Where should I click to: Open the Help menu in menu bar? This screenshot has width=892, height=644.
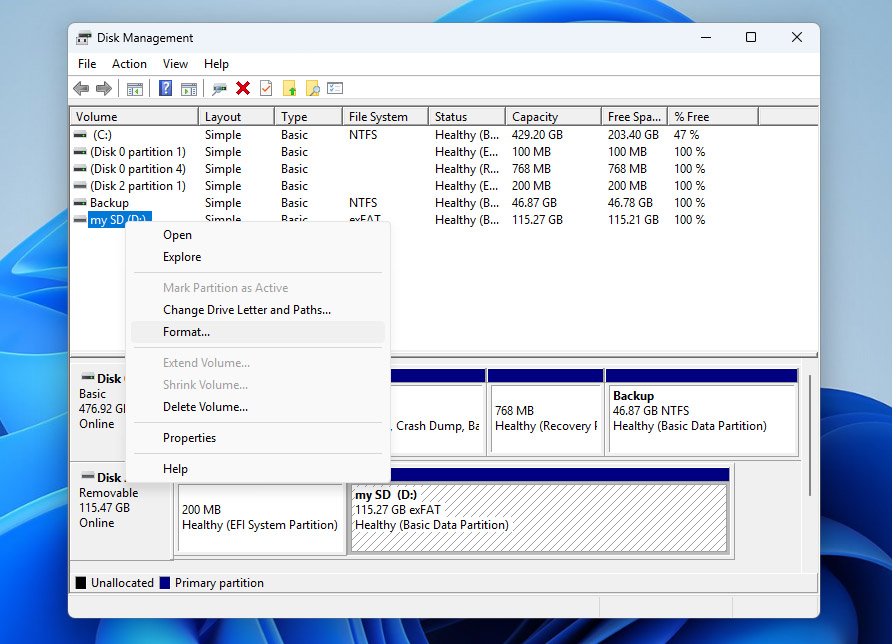click(216, 64)
